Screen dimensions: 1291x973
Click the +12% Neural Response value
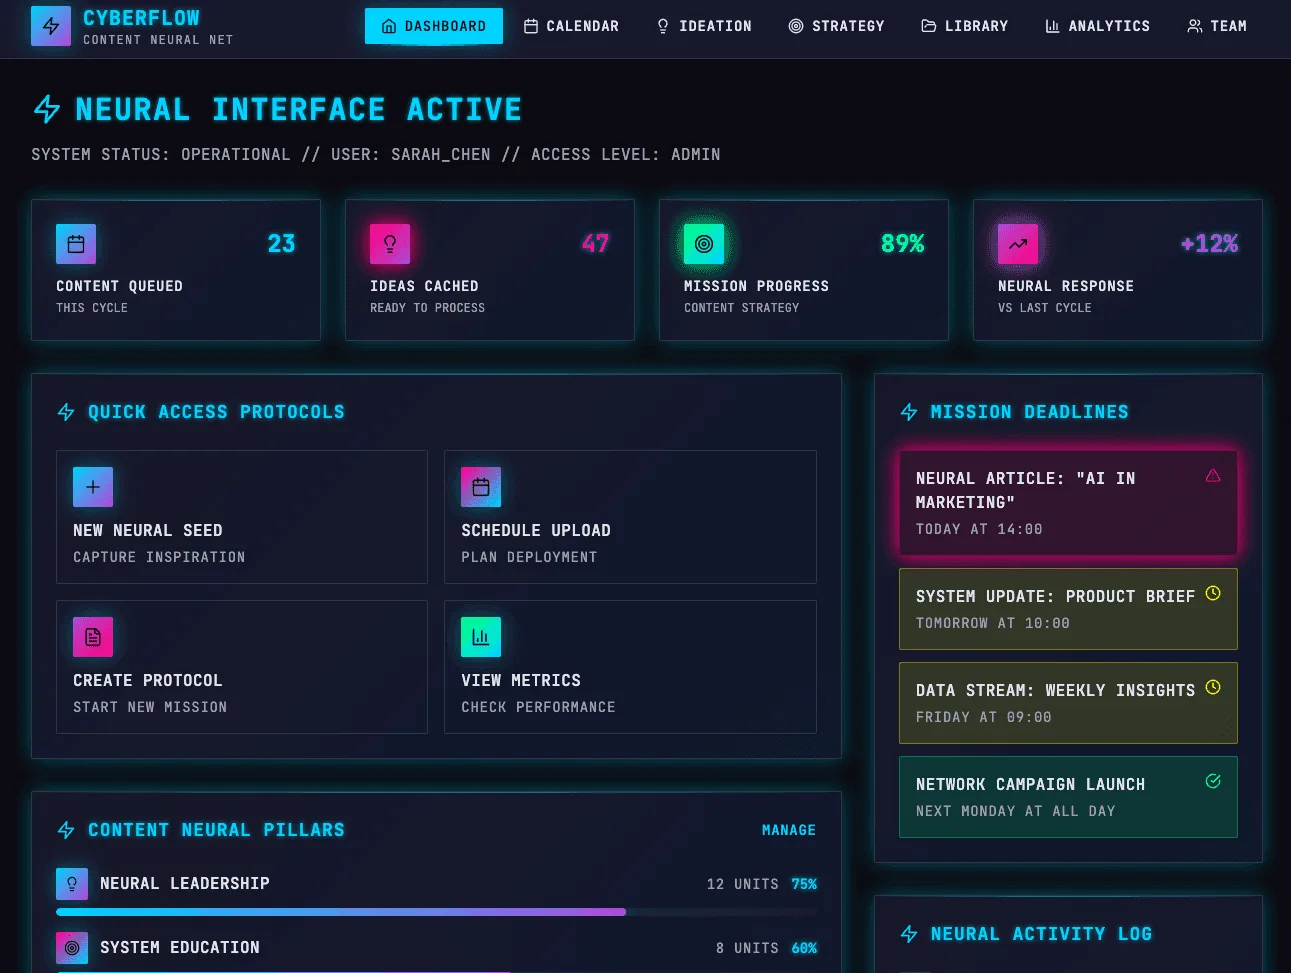[x=1209, y=244]
